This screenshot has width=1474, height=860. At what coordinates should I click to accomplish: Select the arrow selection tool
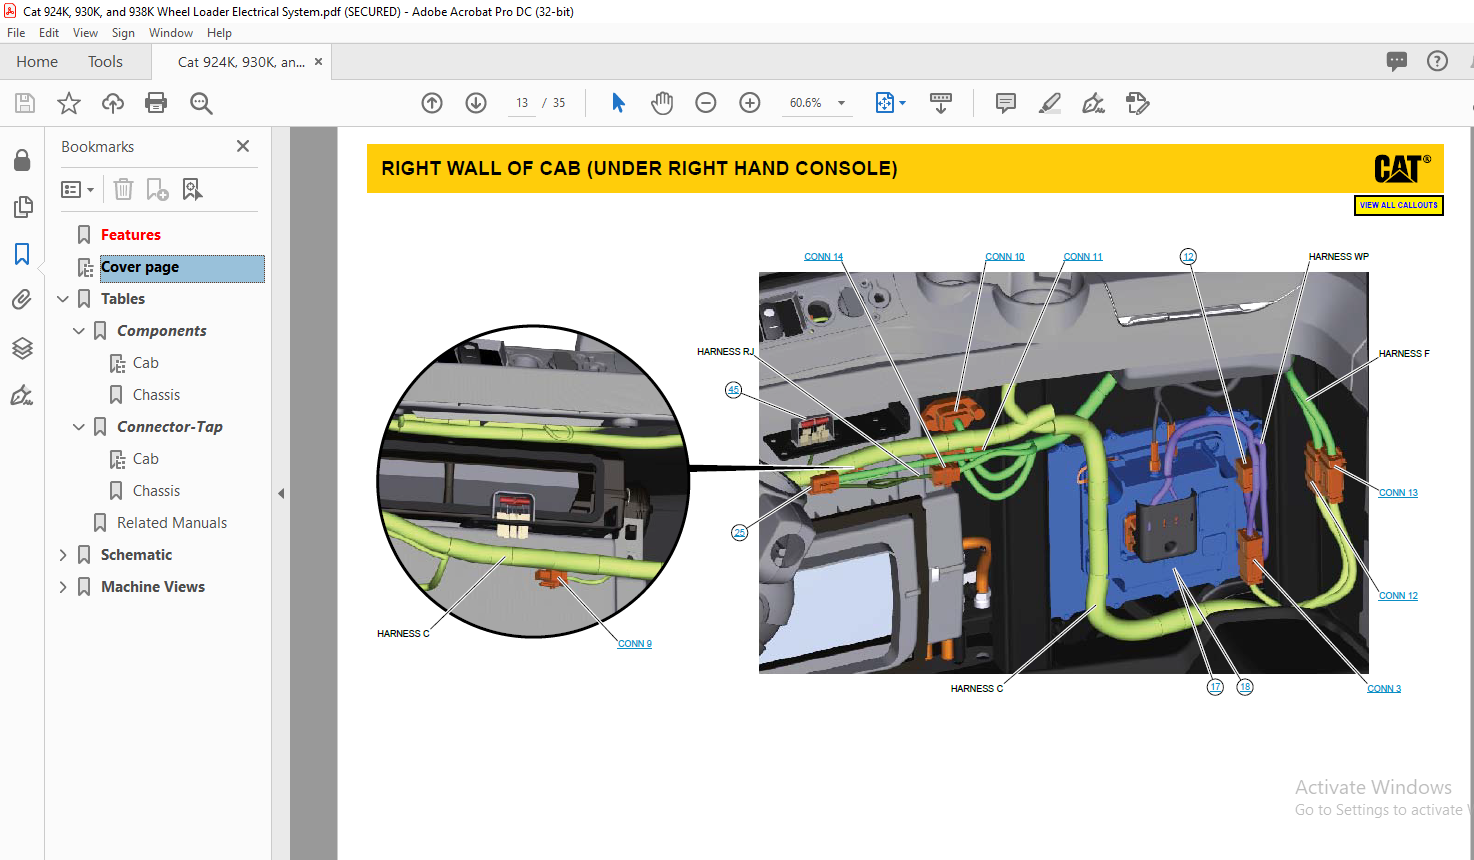pyautogui.click(x=618, y=103)
